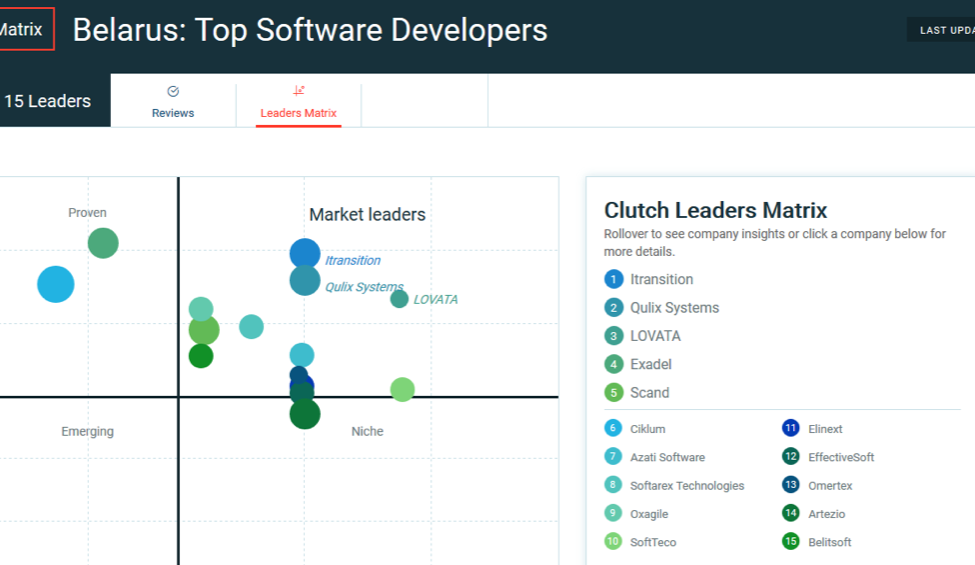Click the Leaders Matrix tab chart icon
The height and width of the screenshot is (565, 975).
tap(298, 91)
